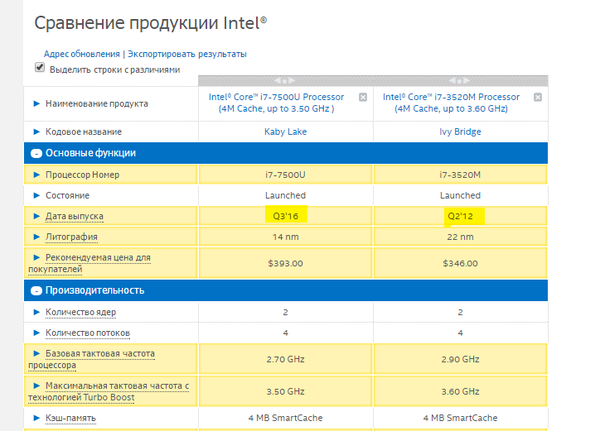The height and width of the screenshot is (431, 600).
Task: Remove i7-7500U processor from comparison
Action: coord(363,97)
